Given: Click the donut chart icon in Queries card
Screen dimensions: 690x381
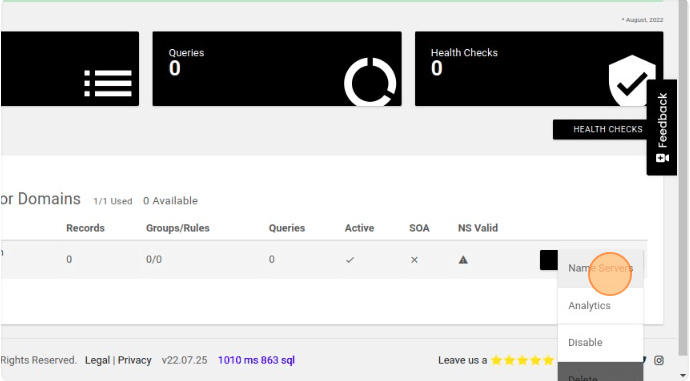Looking at the screenshot, I should (x=370, y=83).
